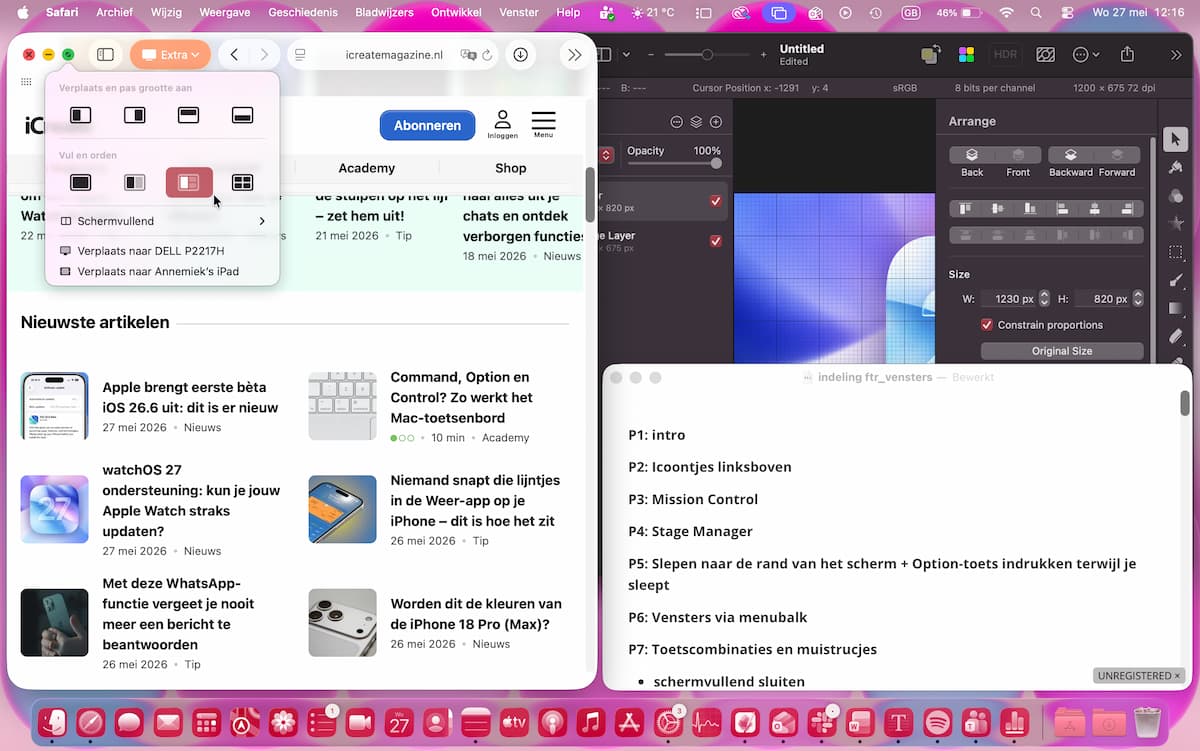This screenshot has width=1200, height=751.
Task: Go back in Safari
Action: point(234,55)
